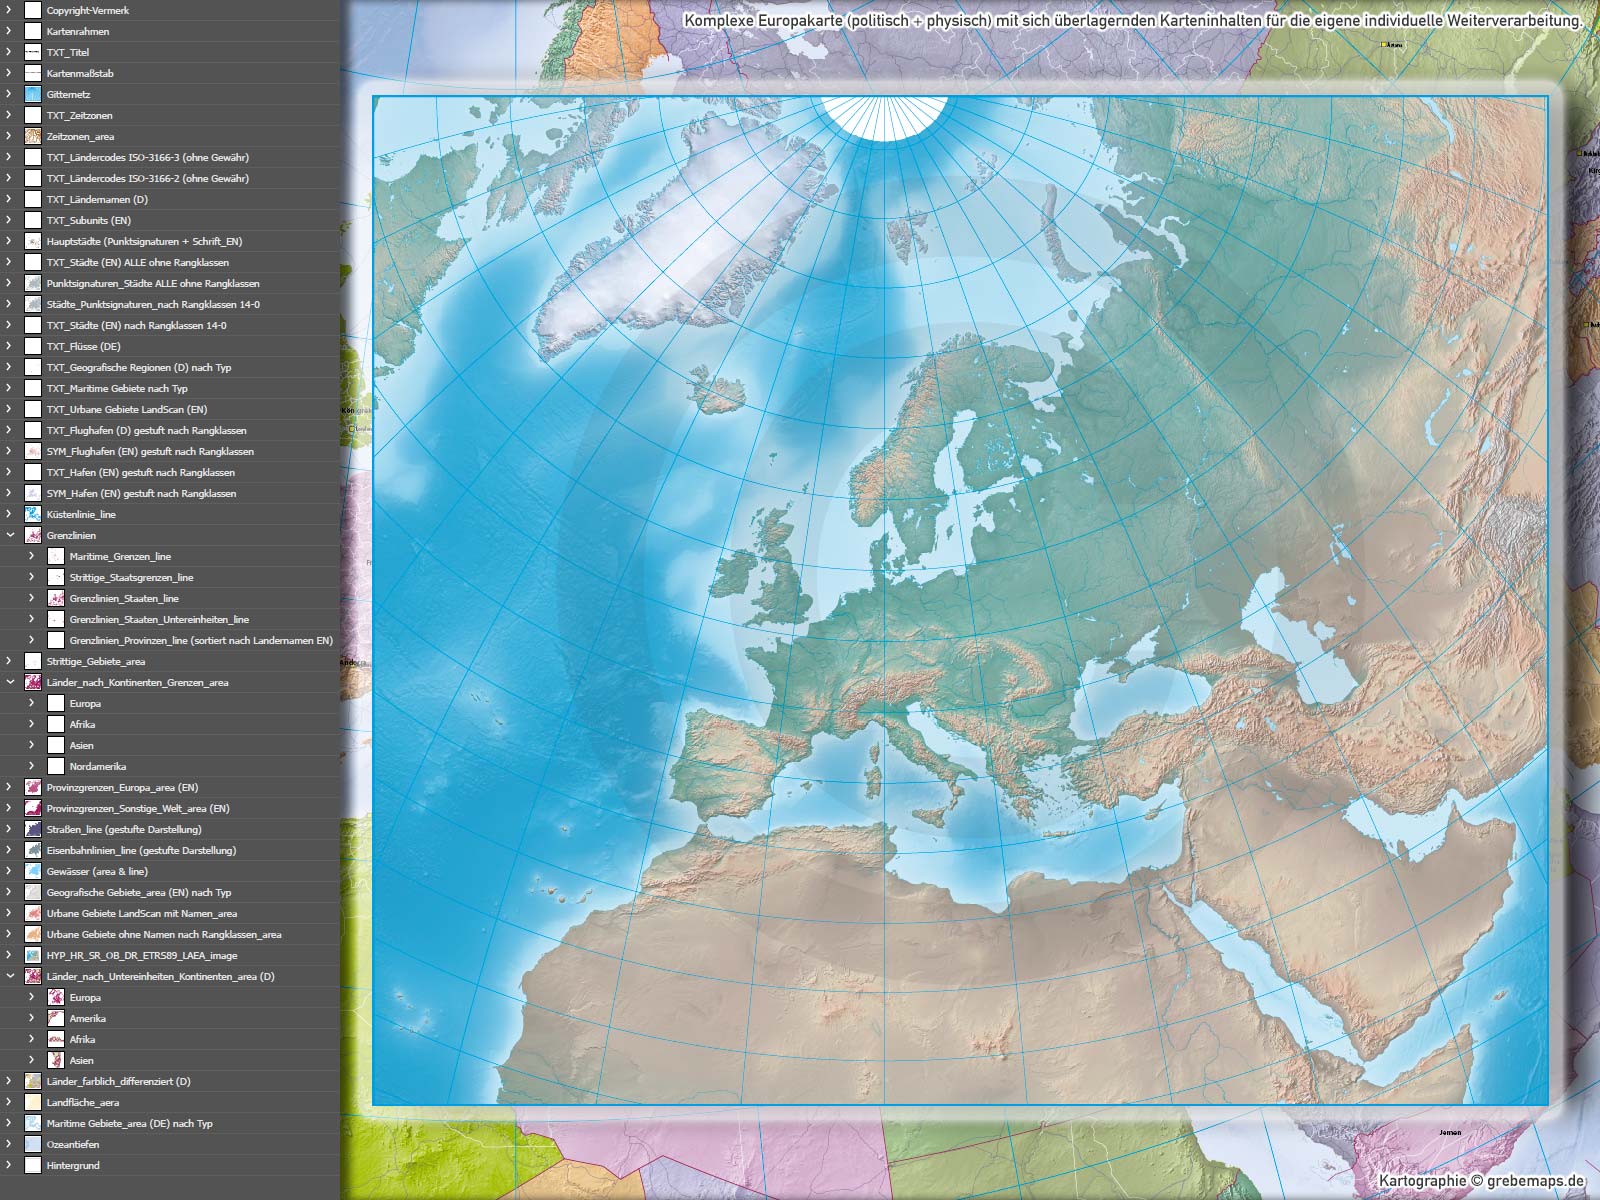Click the Zeitzonen_area layer thumbnail icon
This screenshot has width=1600, height=1200.
[33, 136]
